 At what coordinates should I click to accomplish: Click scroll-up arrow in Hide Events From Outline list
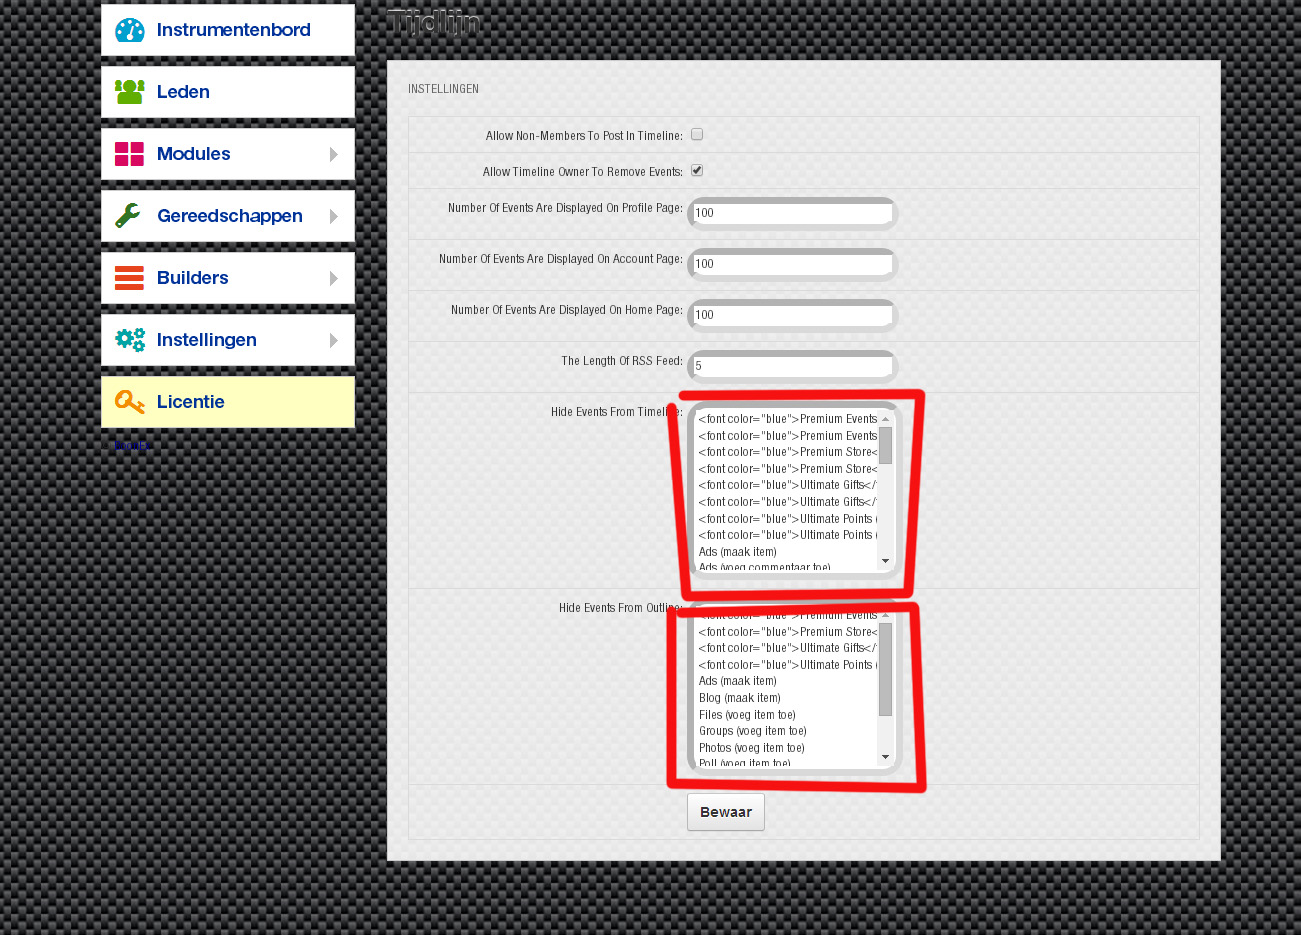tap(885, 615)
